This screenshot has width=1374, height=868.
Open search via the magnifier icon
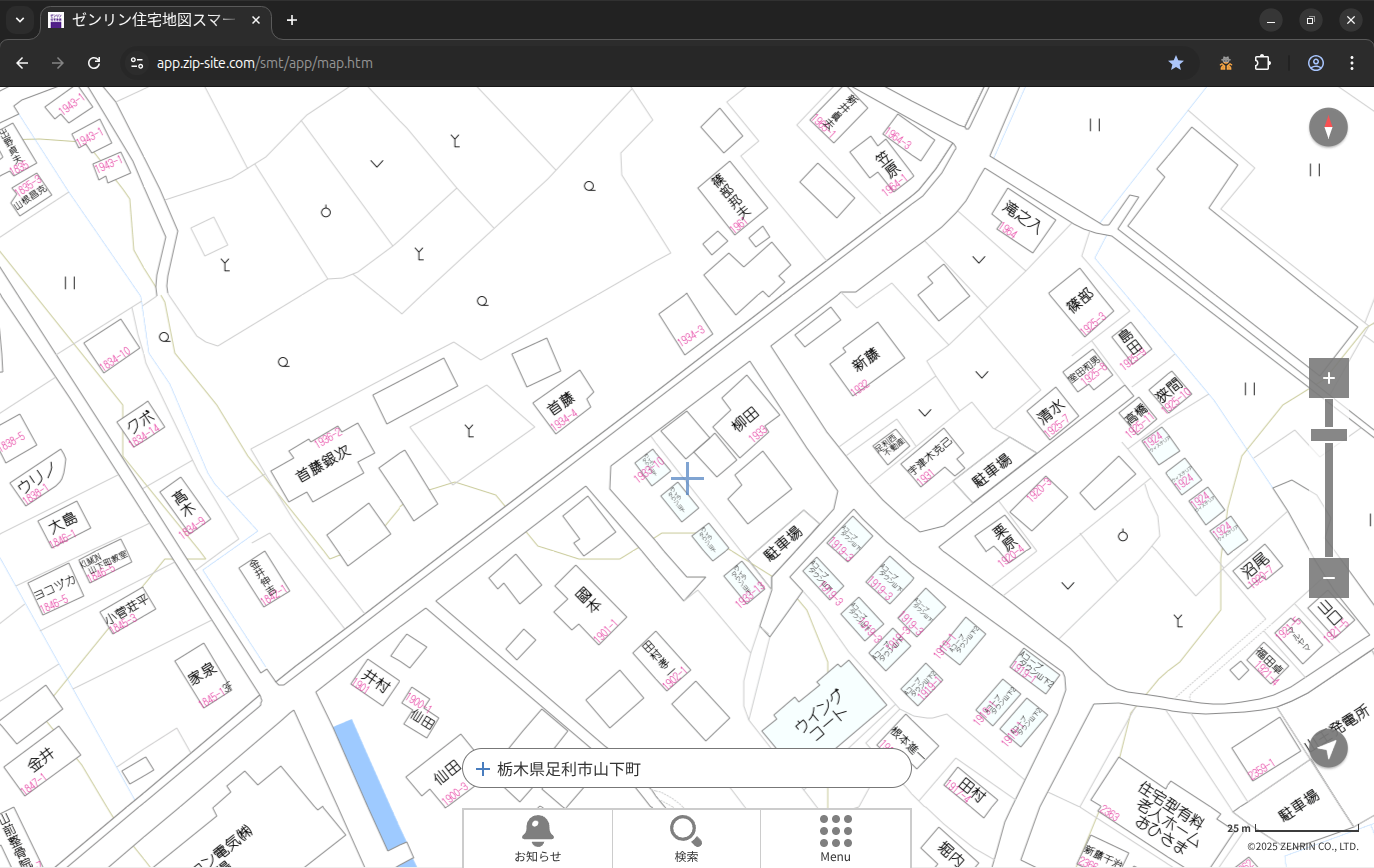pyautogui.click(x=686, y=838)
